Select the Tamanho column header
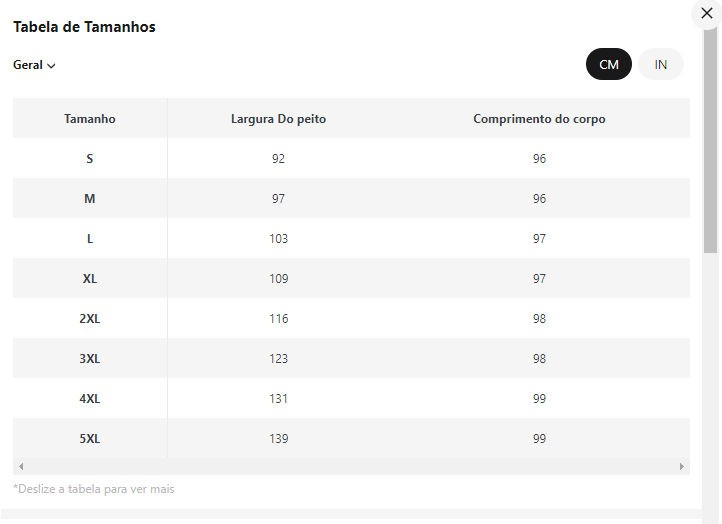The image size is (722, 524). click(90, 119)
